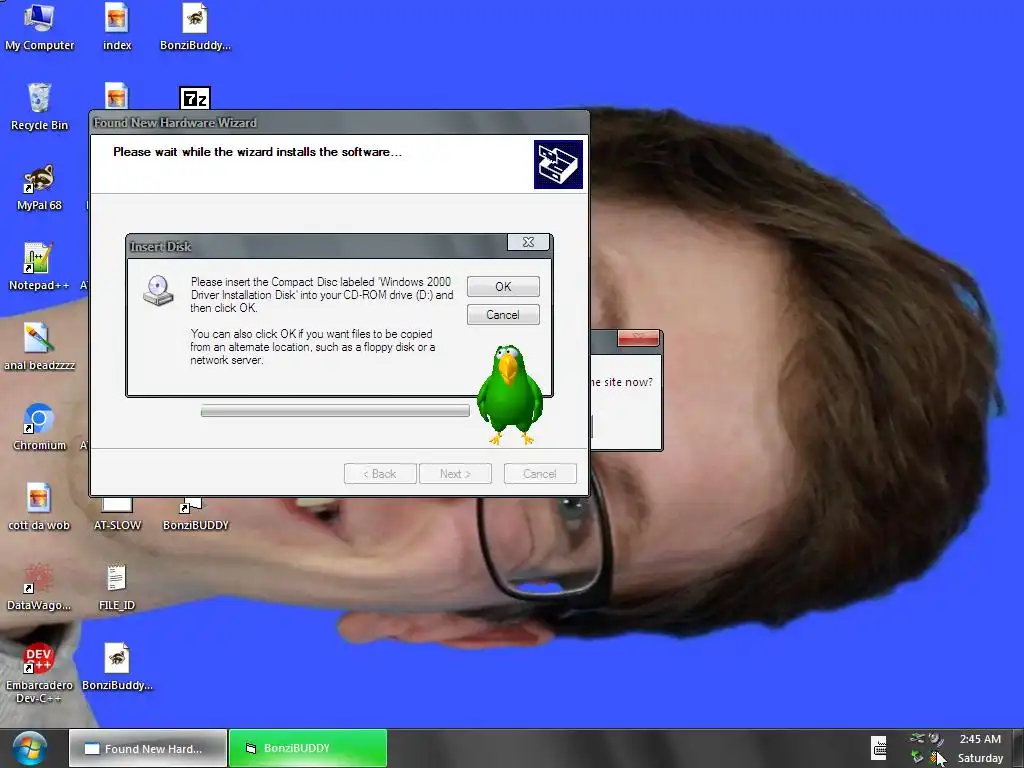Image resolution: width=1024 pixels, height=768 pixels.
Task: Switch to the BonziBUDDY taskbar button
Action: 308,748
